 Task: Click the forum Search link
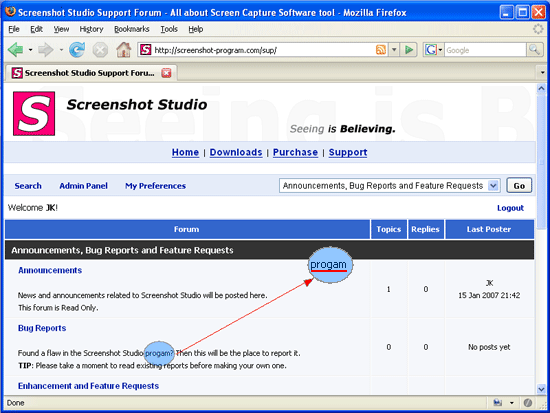(x=28, y=186)
